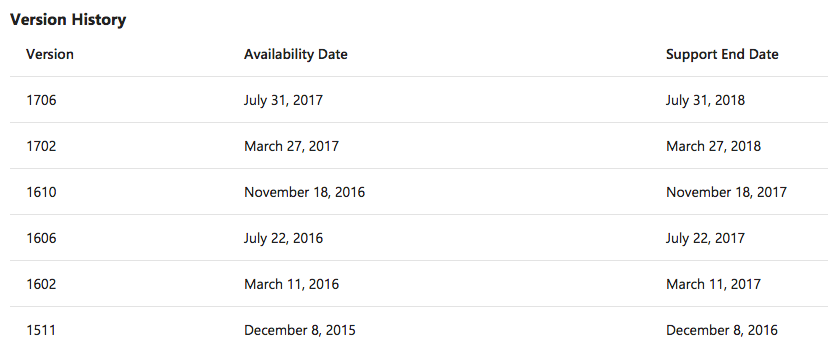Select version 1706 cell
828x361 pixels.
41,100
